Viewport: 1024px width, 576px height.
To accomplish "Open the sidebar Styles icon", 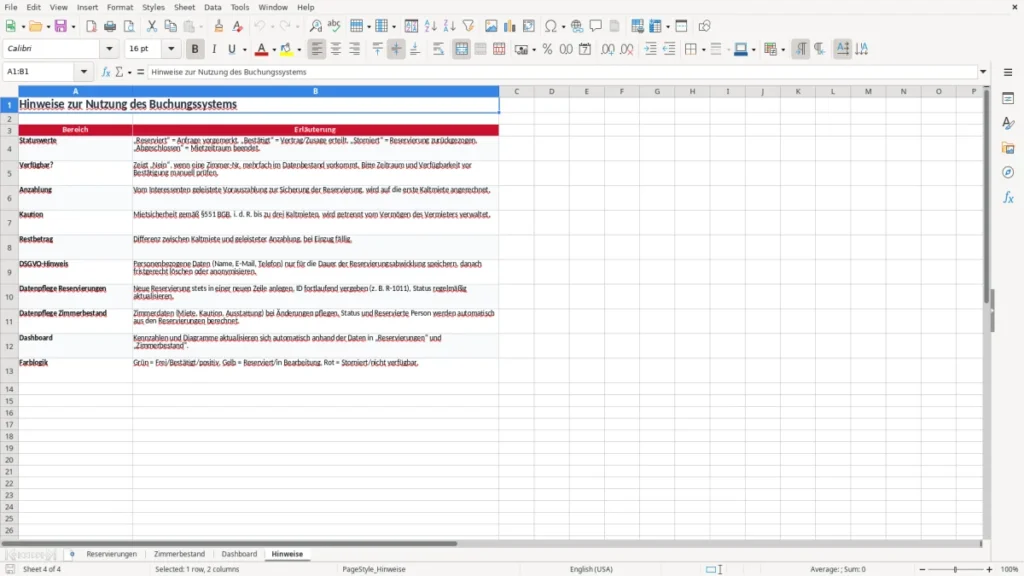I will click(1008, 123).
